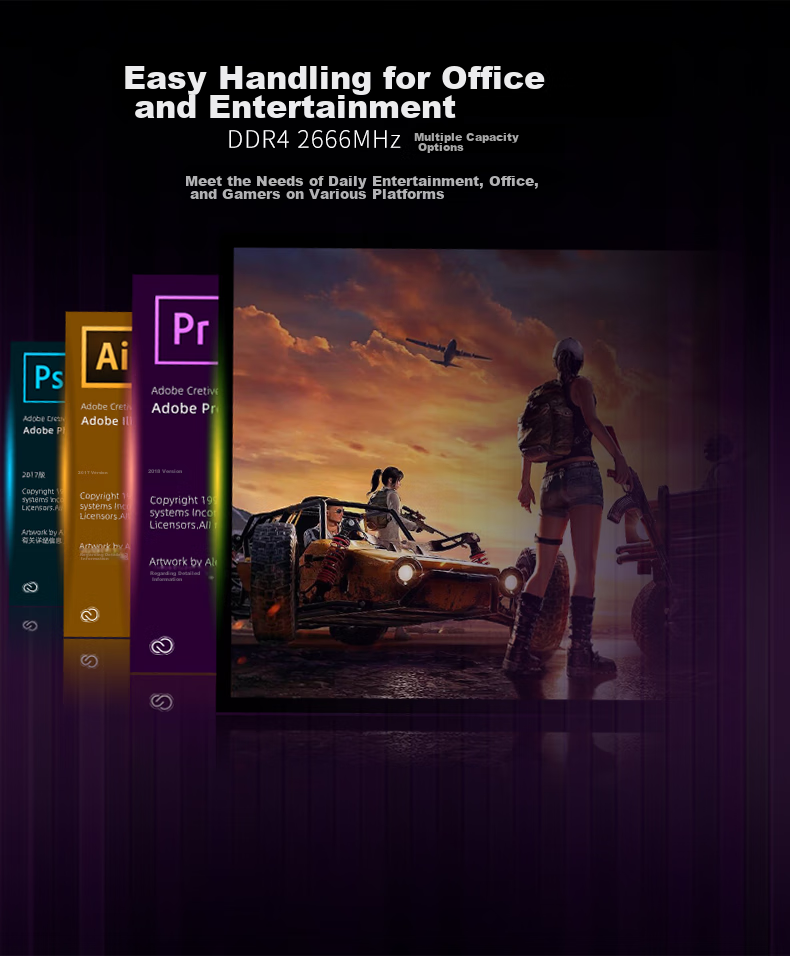Open the game scene image with buggy
The height and width of the screenshot is (956, 790).
(x=475, y=473)
